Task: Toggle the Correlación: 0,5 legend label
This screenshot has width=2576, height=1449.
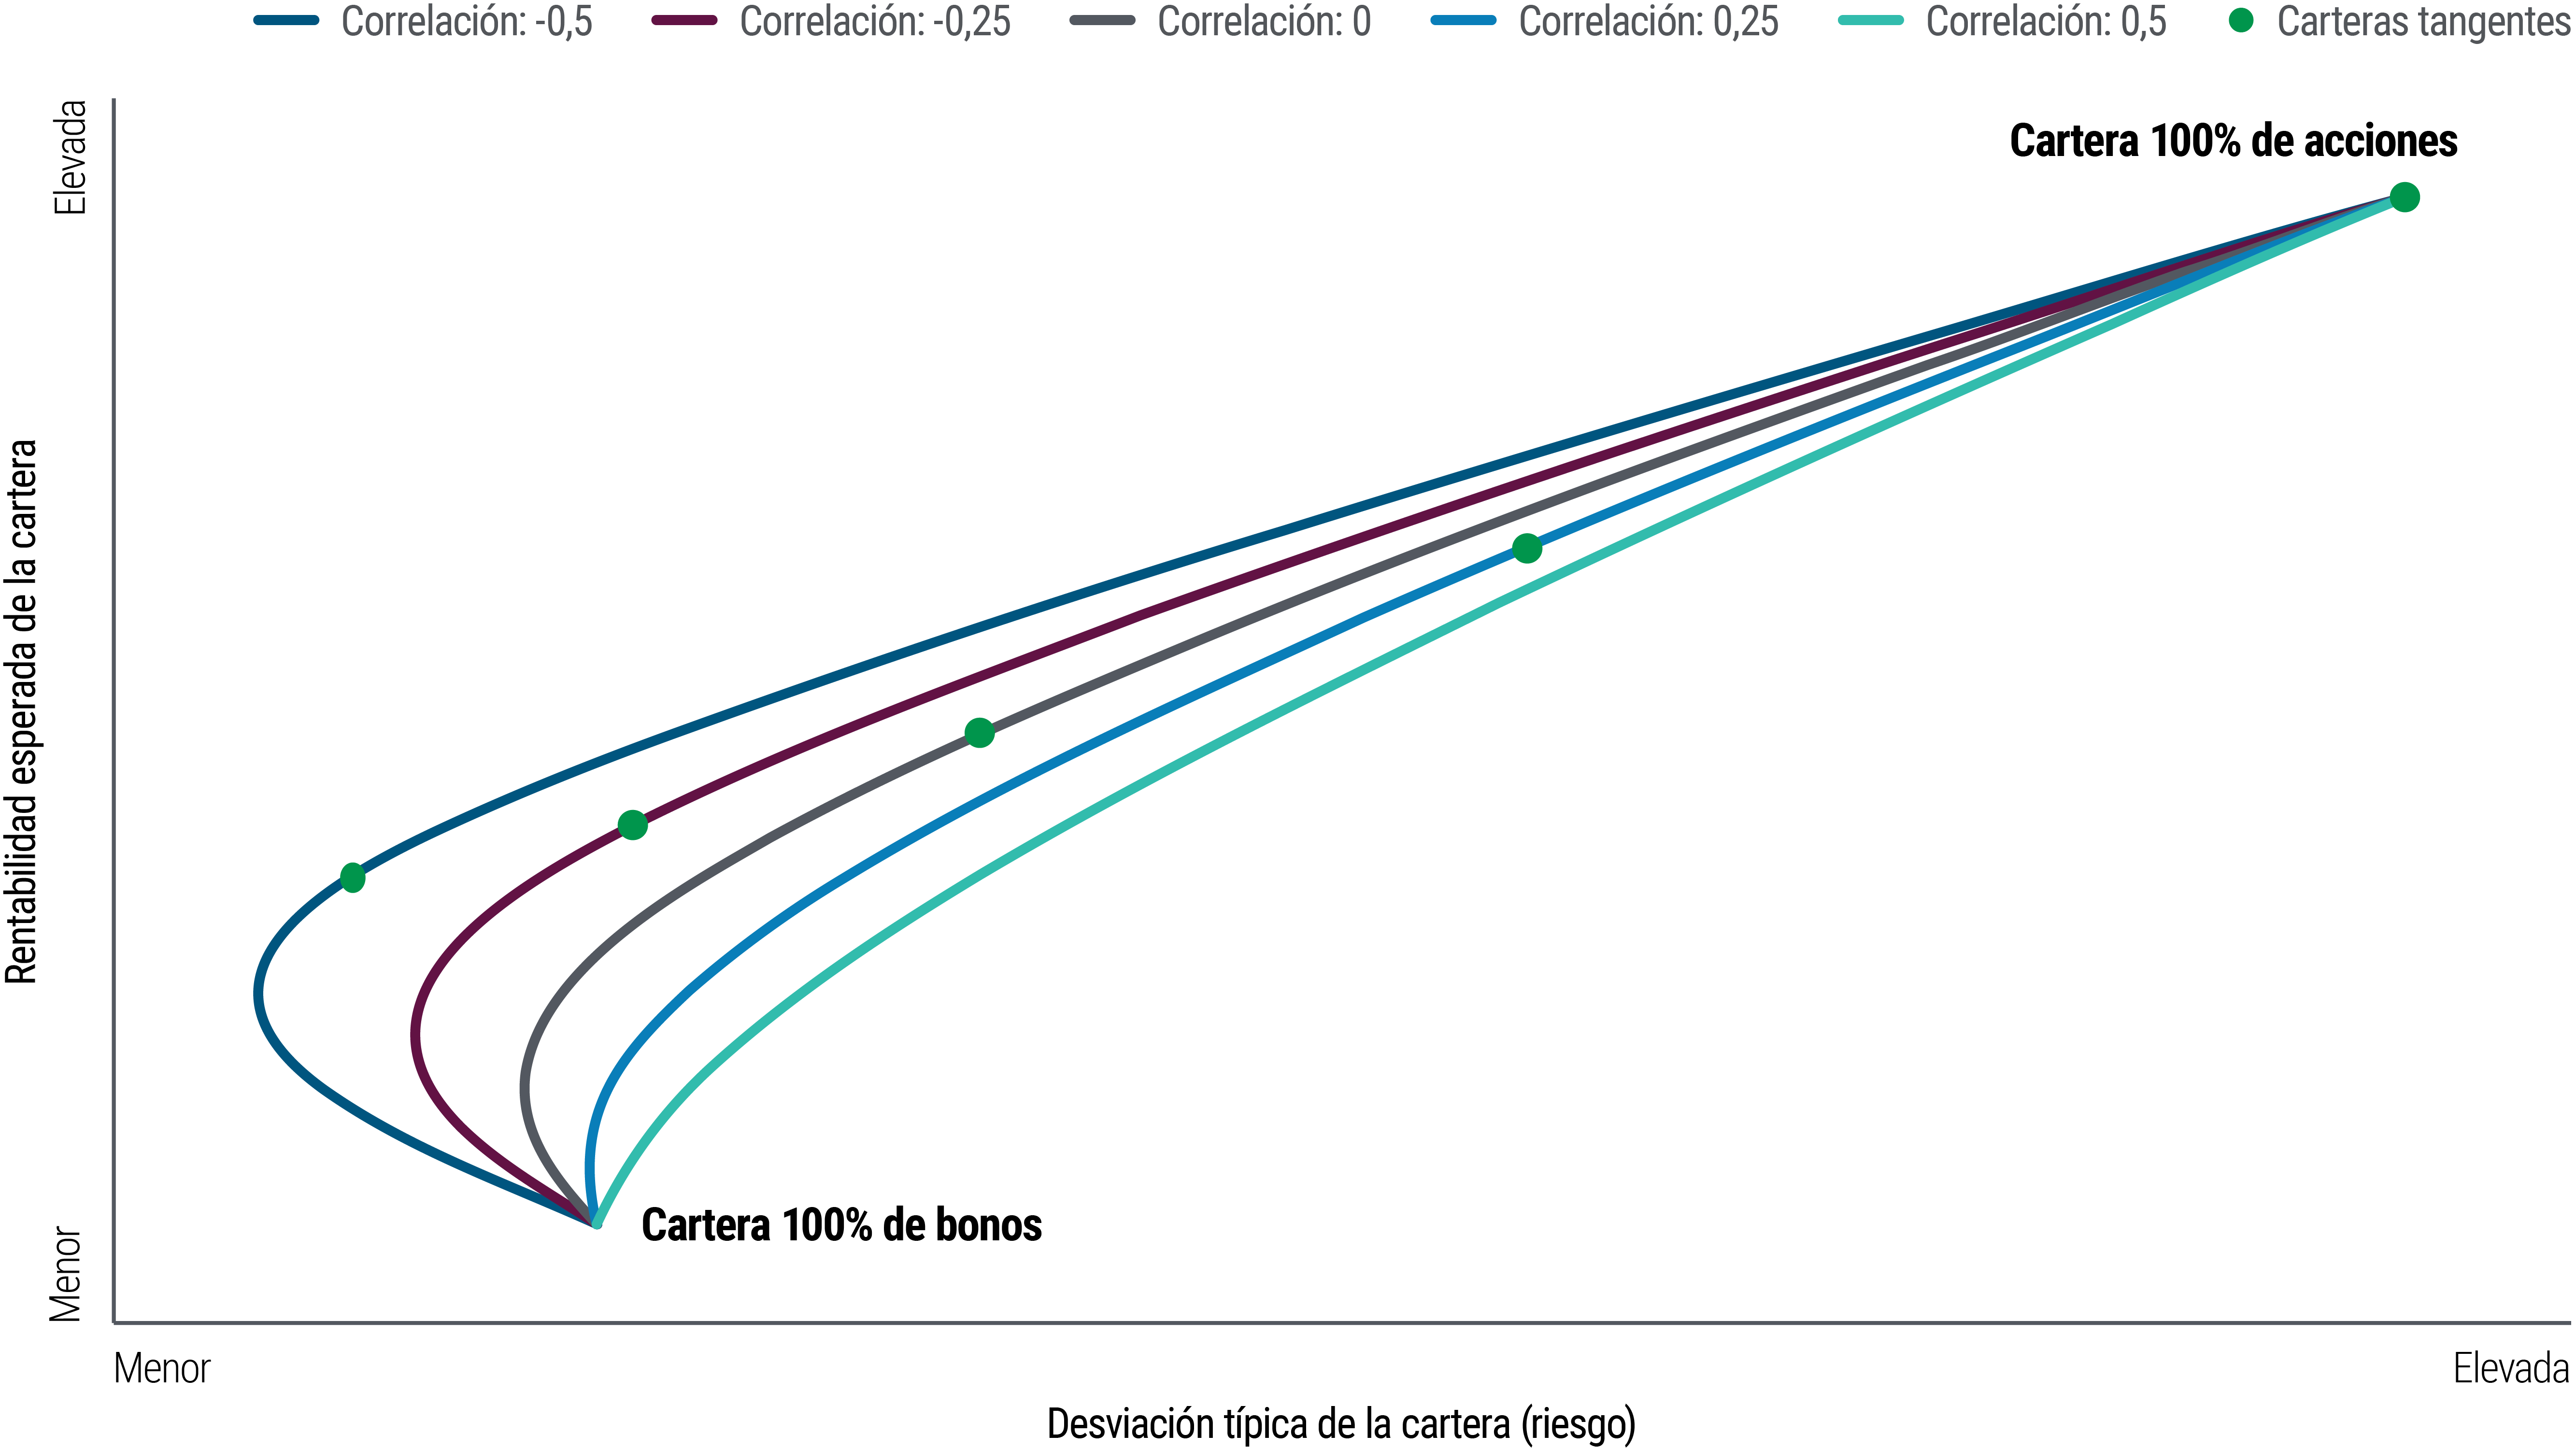Action: pos(2046,21)
